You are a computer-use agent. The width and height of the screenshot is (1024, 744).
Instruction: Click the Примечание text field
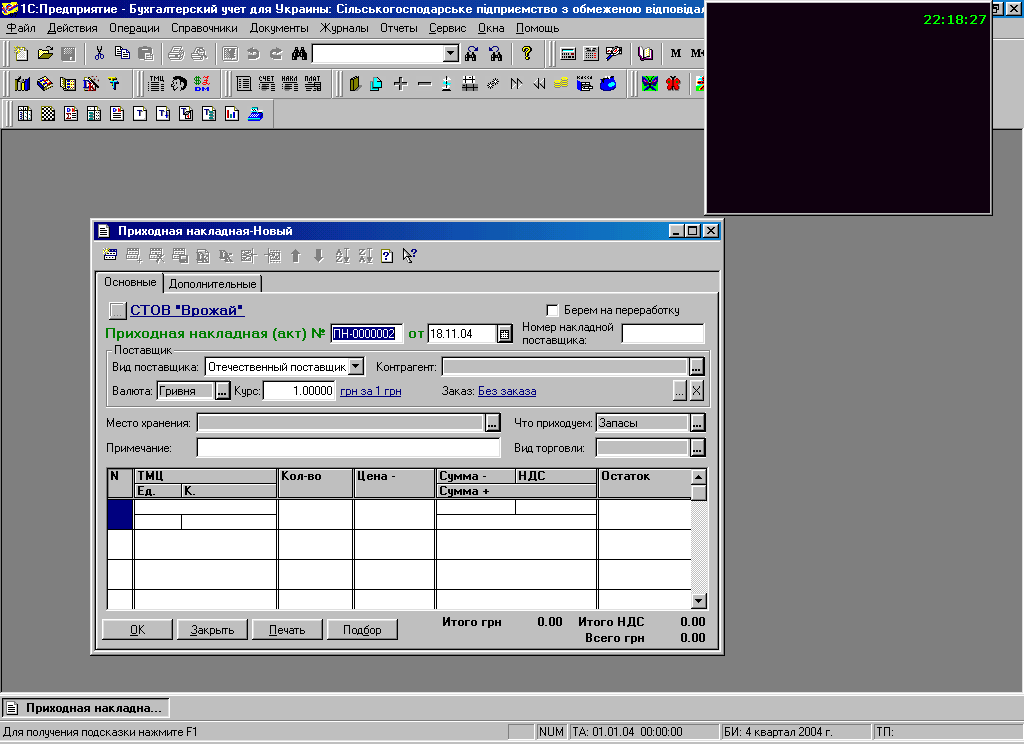[x=348, y=447]
